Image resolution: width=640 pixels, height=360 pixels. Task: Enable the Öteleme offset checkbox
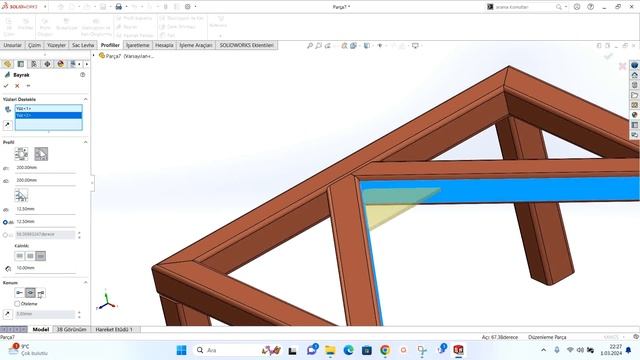pyautogui.click(x=17, y=304)
